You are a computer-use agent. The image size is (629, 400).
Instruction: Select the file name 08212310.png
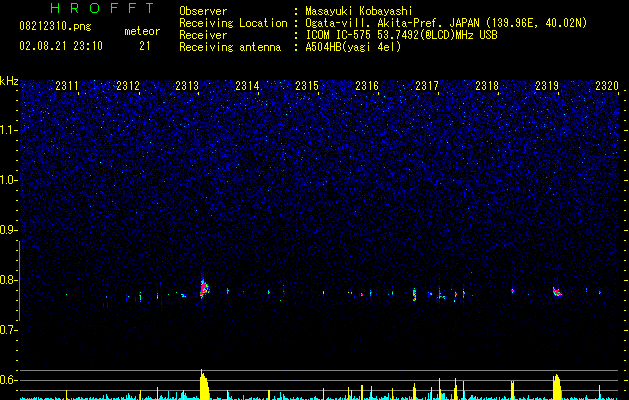[x=55, y=27]
